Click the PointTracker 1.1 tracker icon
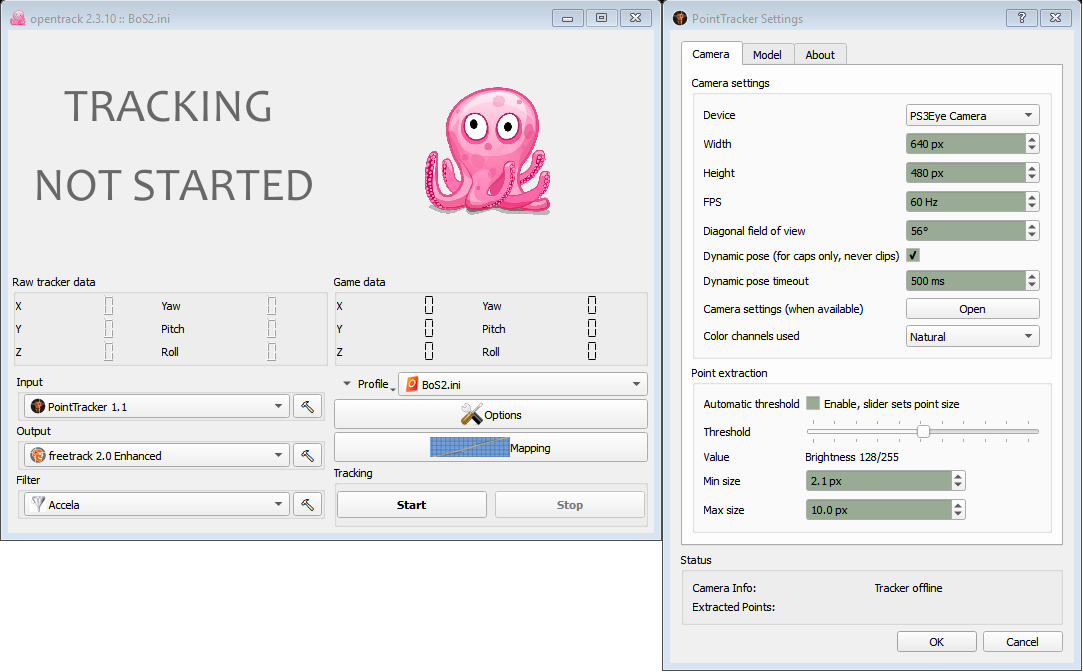The width and height of the screenshot is (1083, 672). tap(38, 407)
